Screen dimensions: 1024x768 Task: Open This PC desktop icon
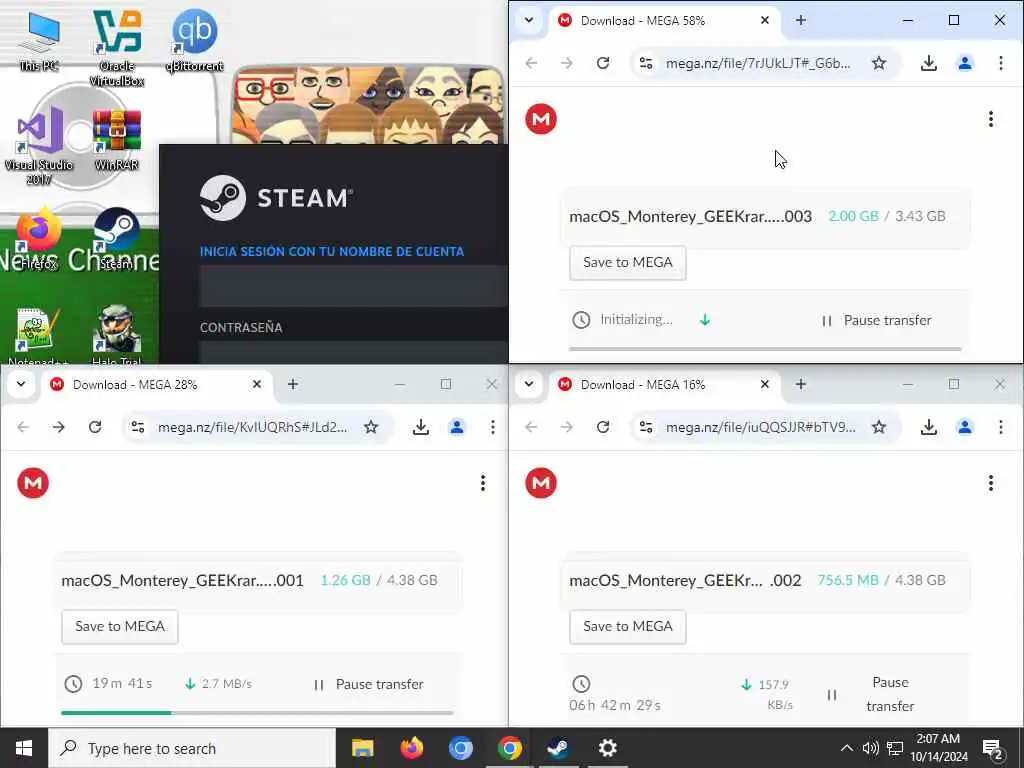pyautogui.click(x=39, y=40)
